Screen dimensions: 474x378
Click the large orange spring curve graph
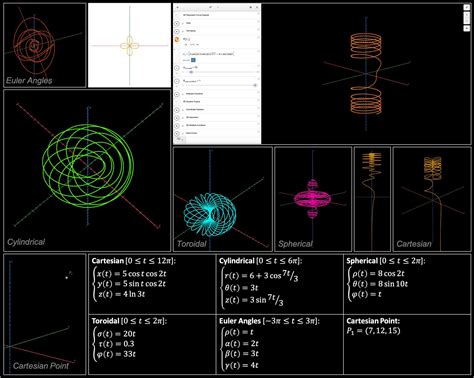pos(366,74)
